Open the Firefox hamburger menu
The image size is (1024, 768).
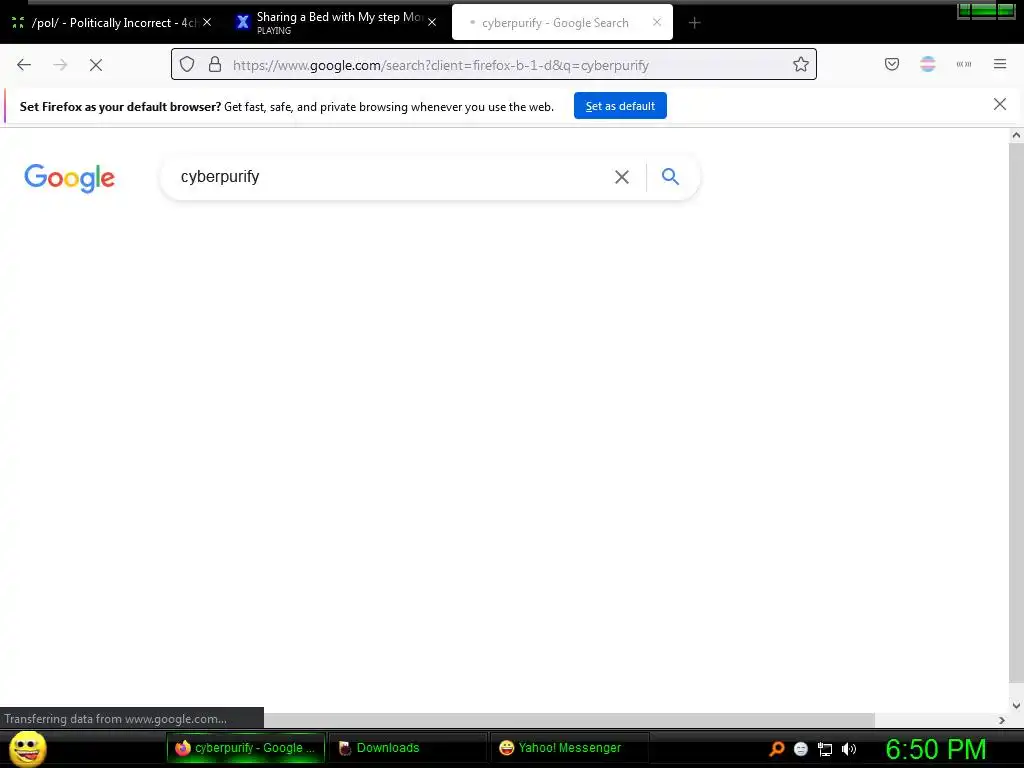(1000, 64)
